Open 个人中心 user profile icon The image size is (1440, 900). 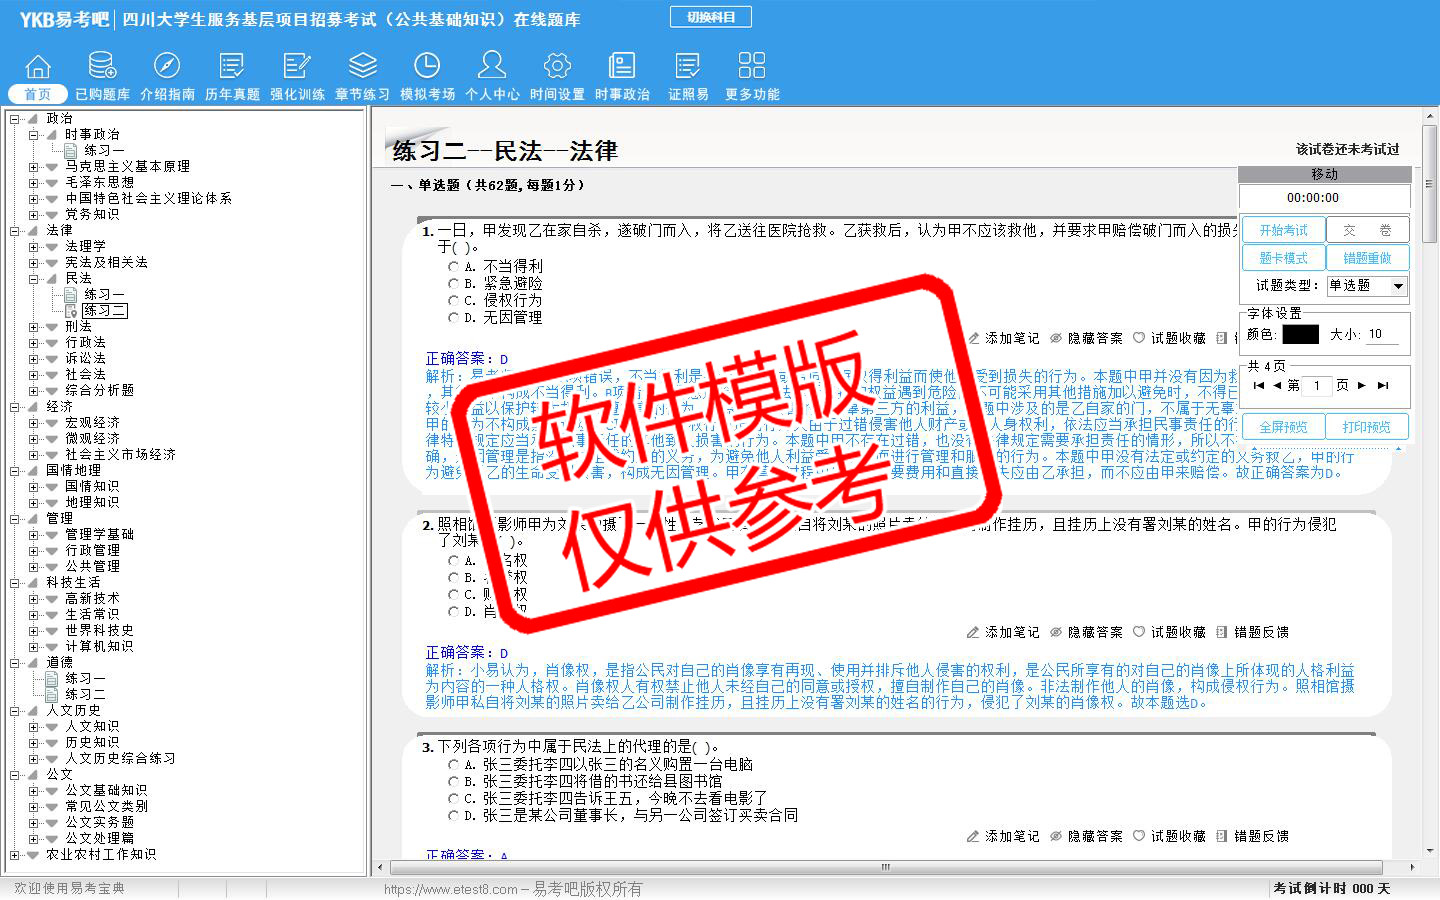pos(492,67)
